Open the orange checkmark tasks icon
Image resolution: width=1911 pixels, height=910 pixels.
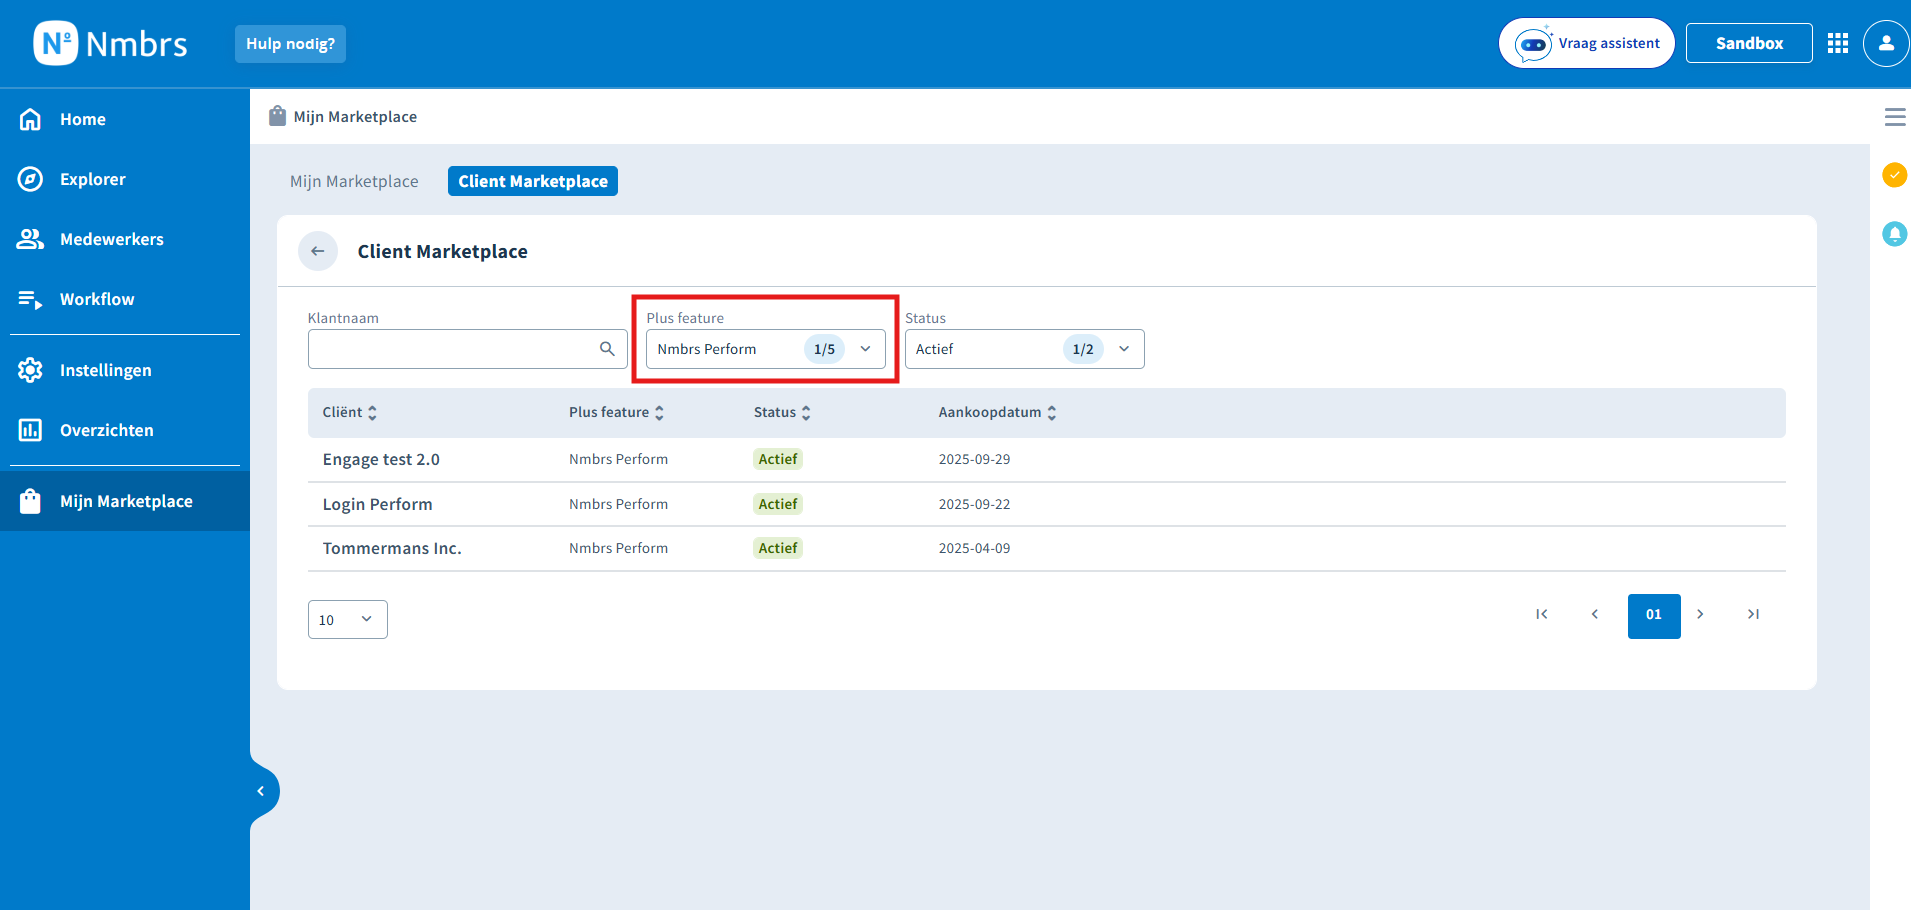click(x=1894, y=175)
